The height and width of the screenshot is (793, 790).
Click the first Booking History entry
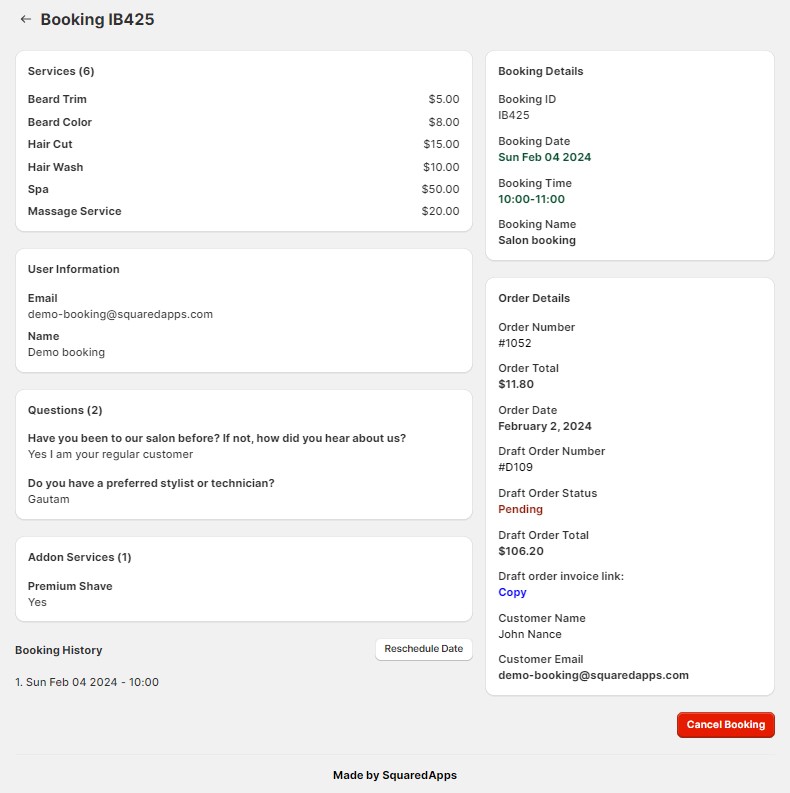[87, 682]
